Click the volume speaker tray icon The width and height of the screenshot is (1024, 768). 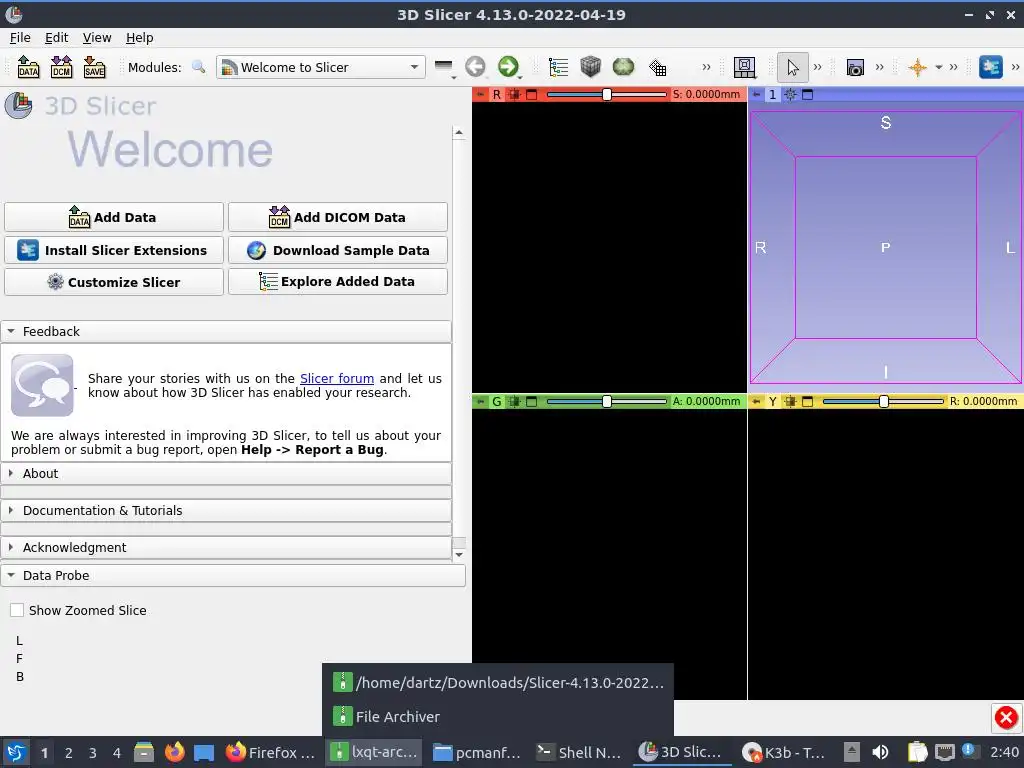(x=880, y=752)
